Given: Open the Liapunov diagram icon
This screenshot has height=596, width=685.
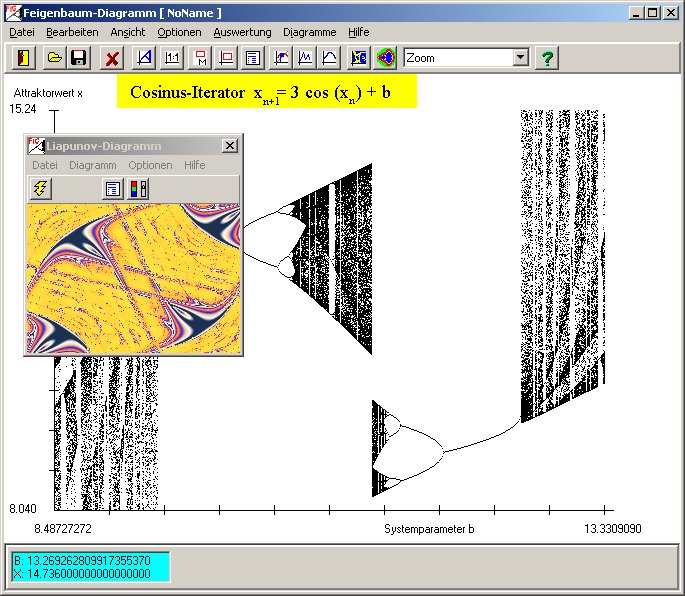Looking at the screenshot, I should [359, 58].
